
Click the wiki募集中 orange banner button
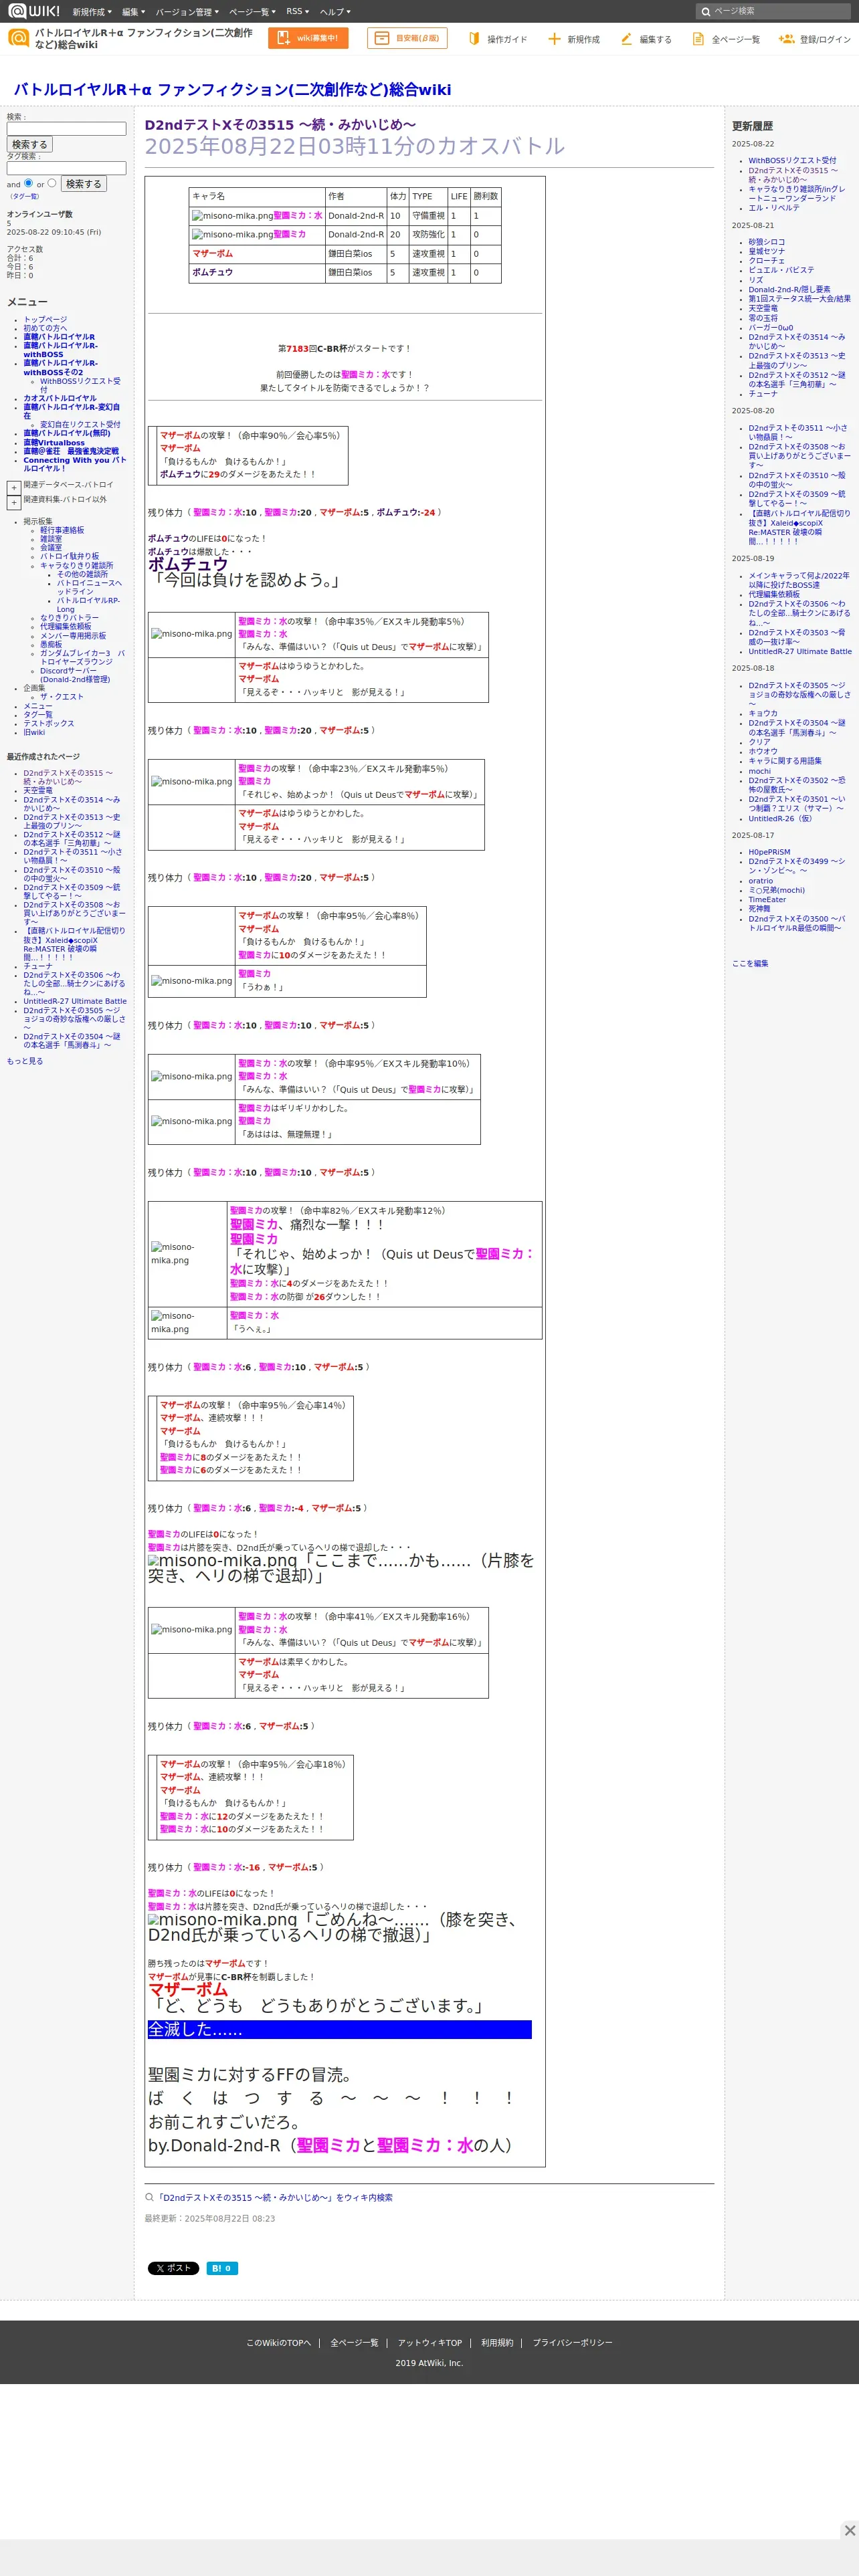(x=308, y=38)
